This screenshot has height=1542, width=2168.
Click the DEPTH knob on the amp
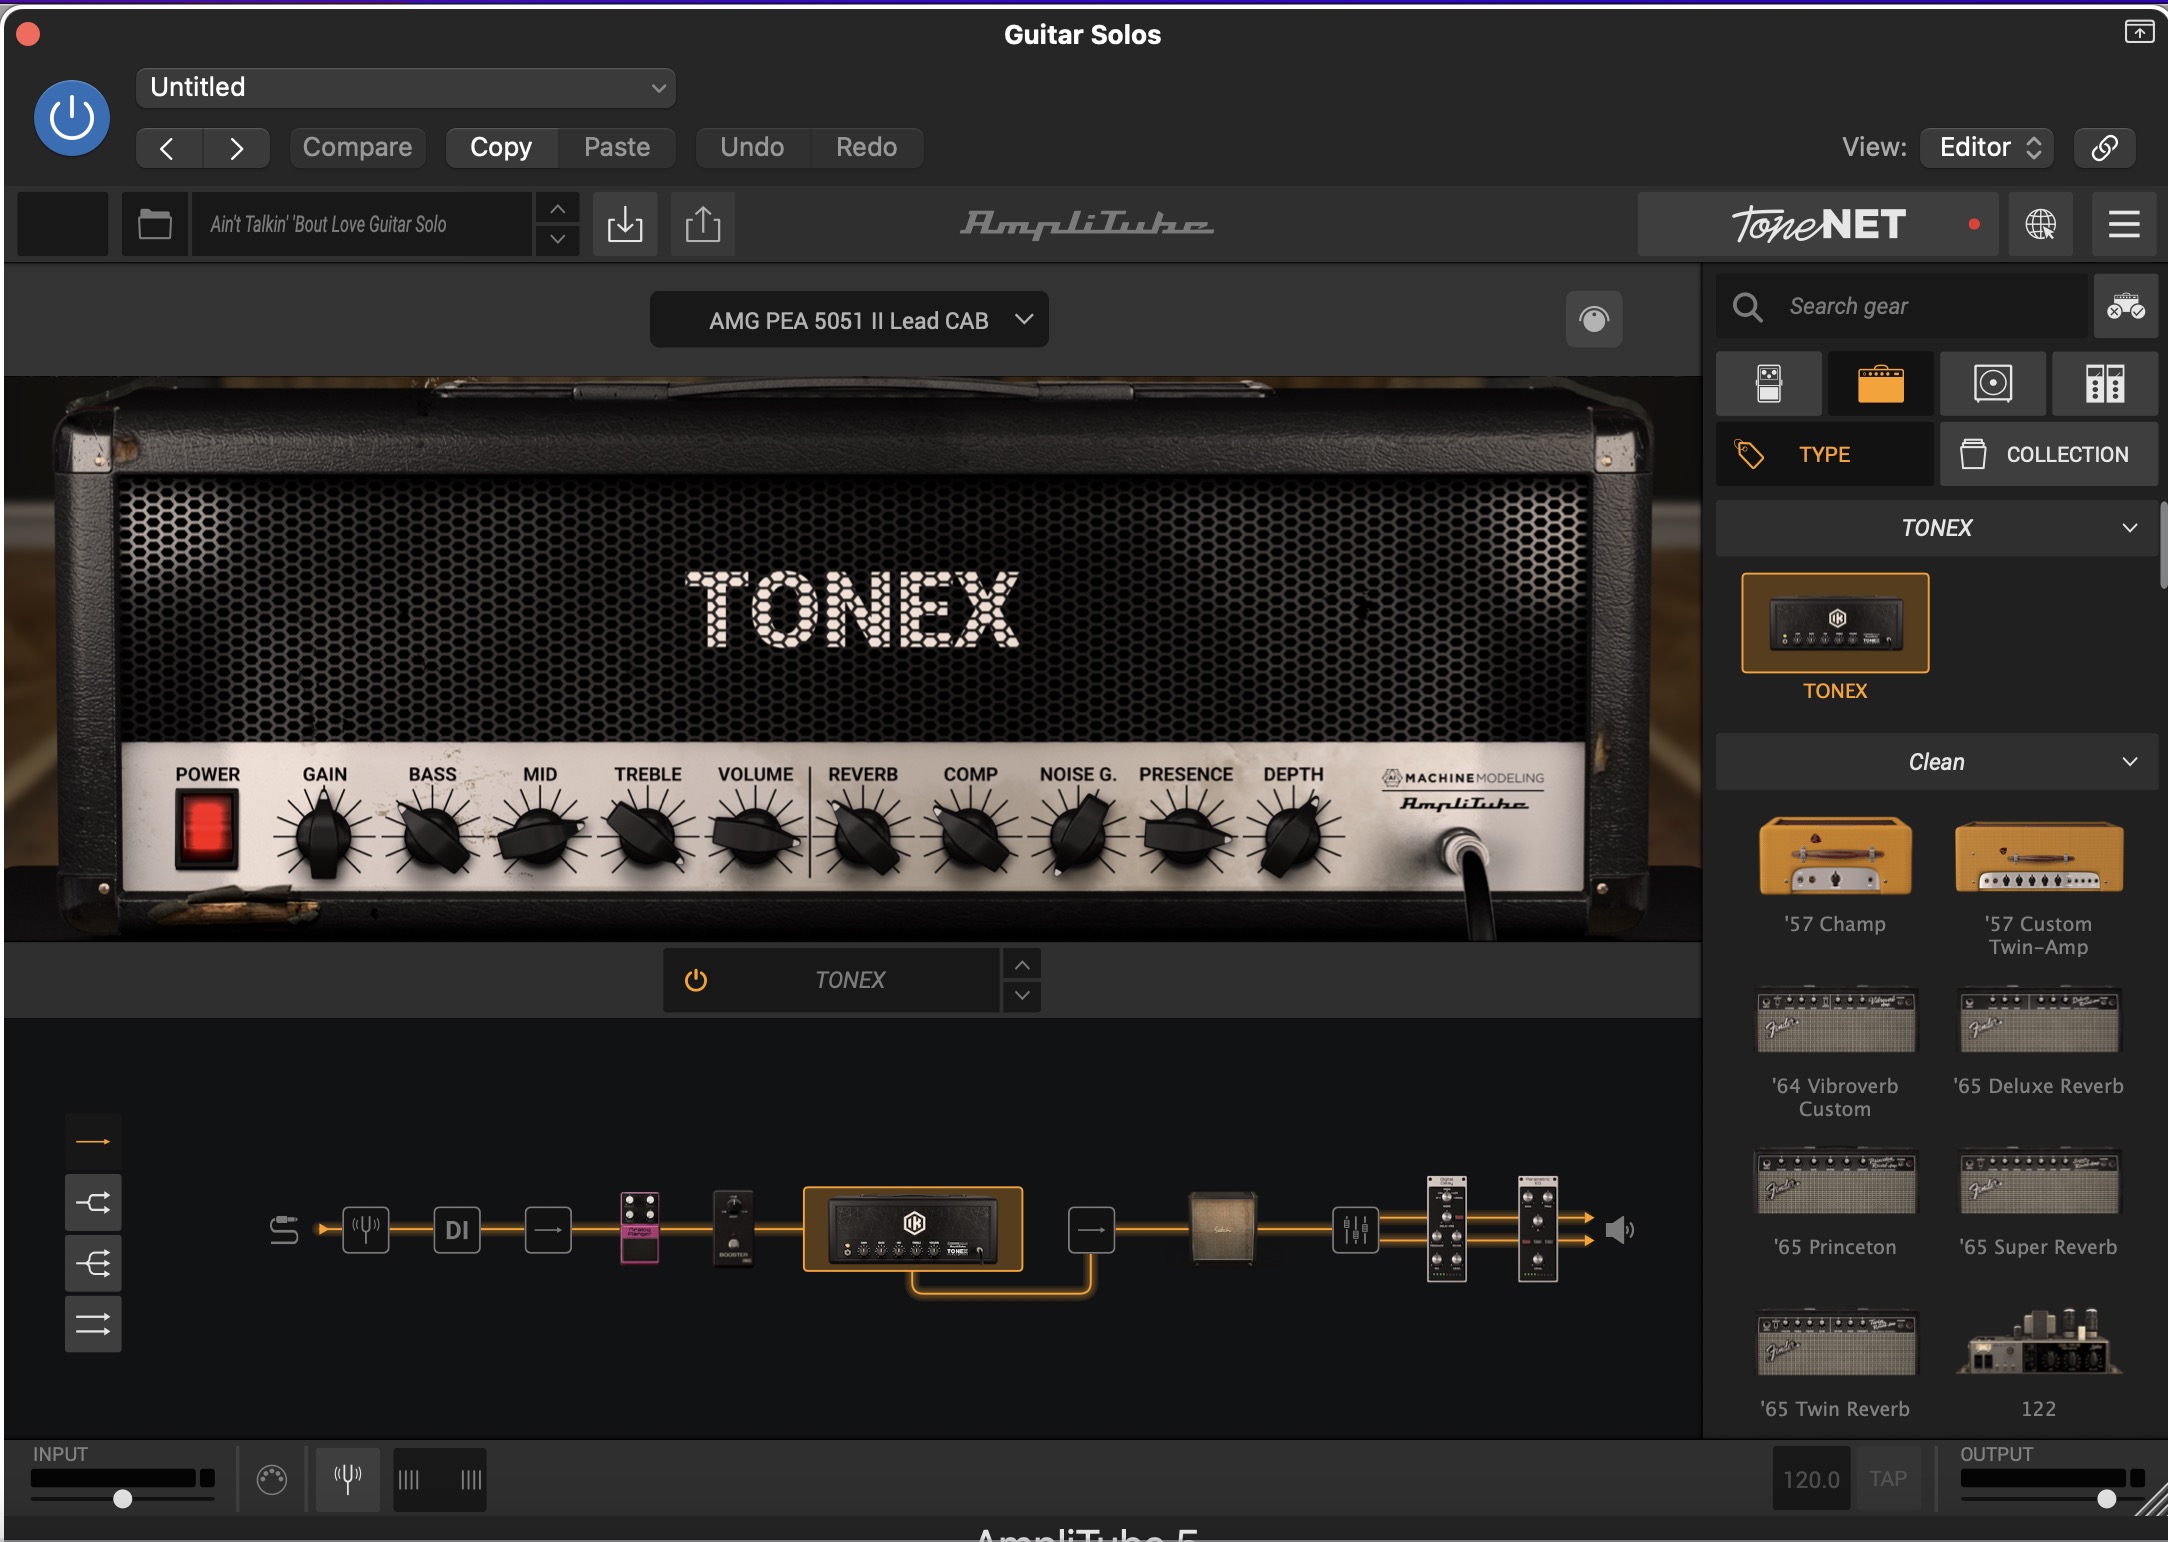coord(1293,834)
